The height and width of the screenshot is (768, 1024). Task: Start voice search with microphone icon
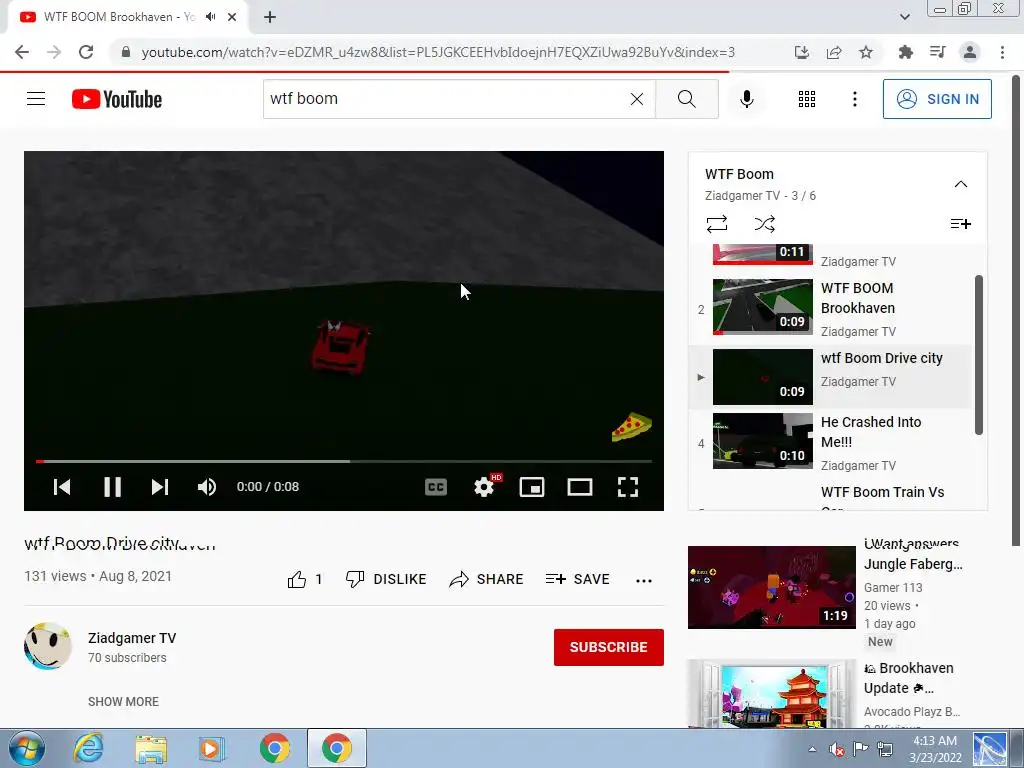(746, 99)
